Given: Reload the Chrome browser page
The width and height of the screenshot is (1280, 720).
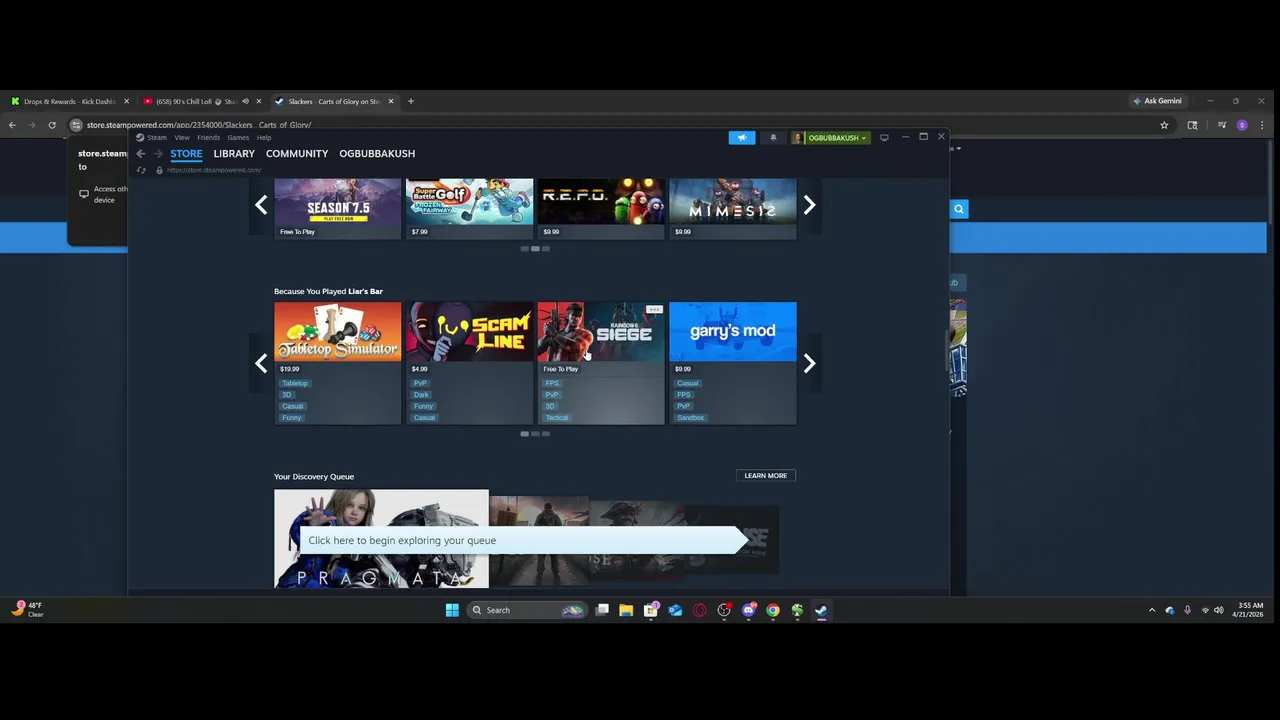Looking at the screenshot, I should pyautogui.click(x=52, y=125).
